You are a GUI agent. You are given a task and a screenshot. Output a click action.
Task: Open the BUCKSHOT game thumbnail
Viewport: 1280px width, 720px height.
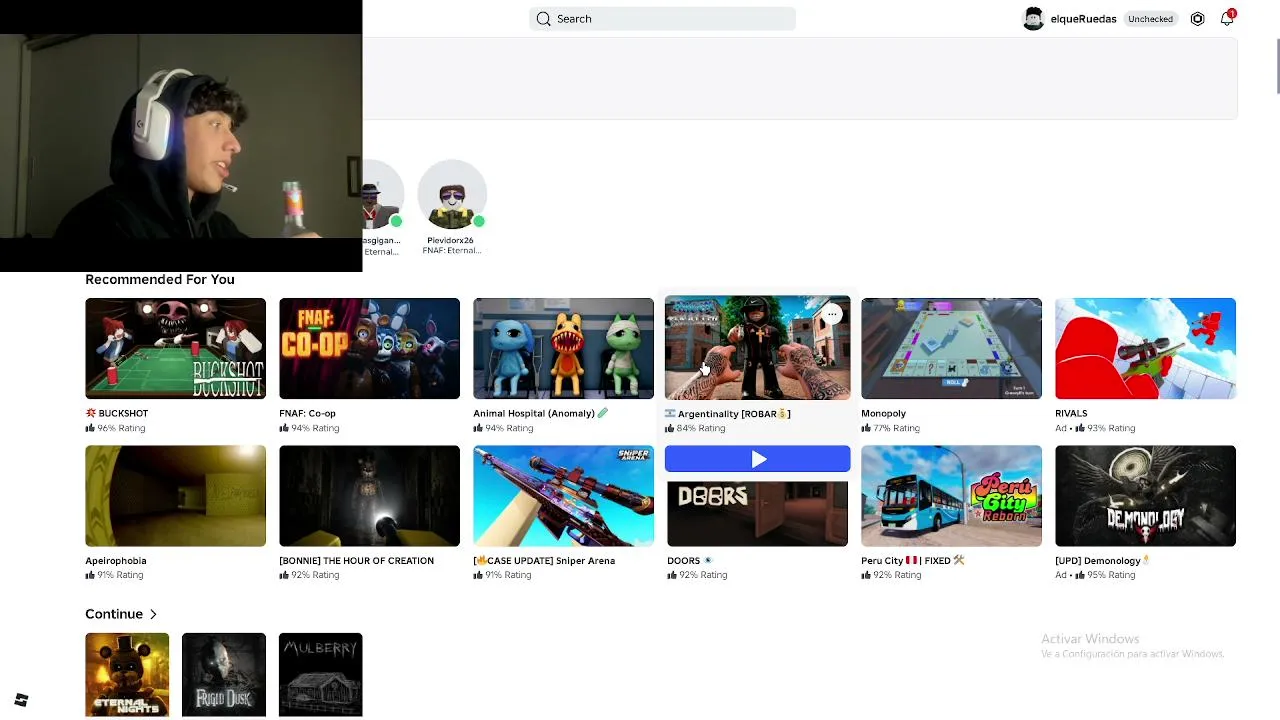(x=175, y=348)
